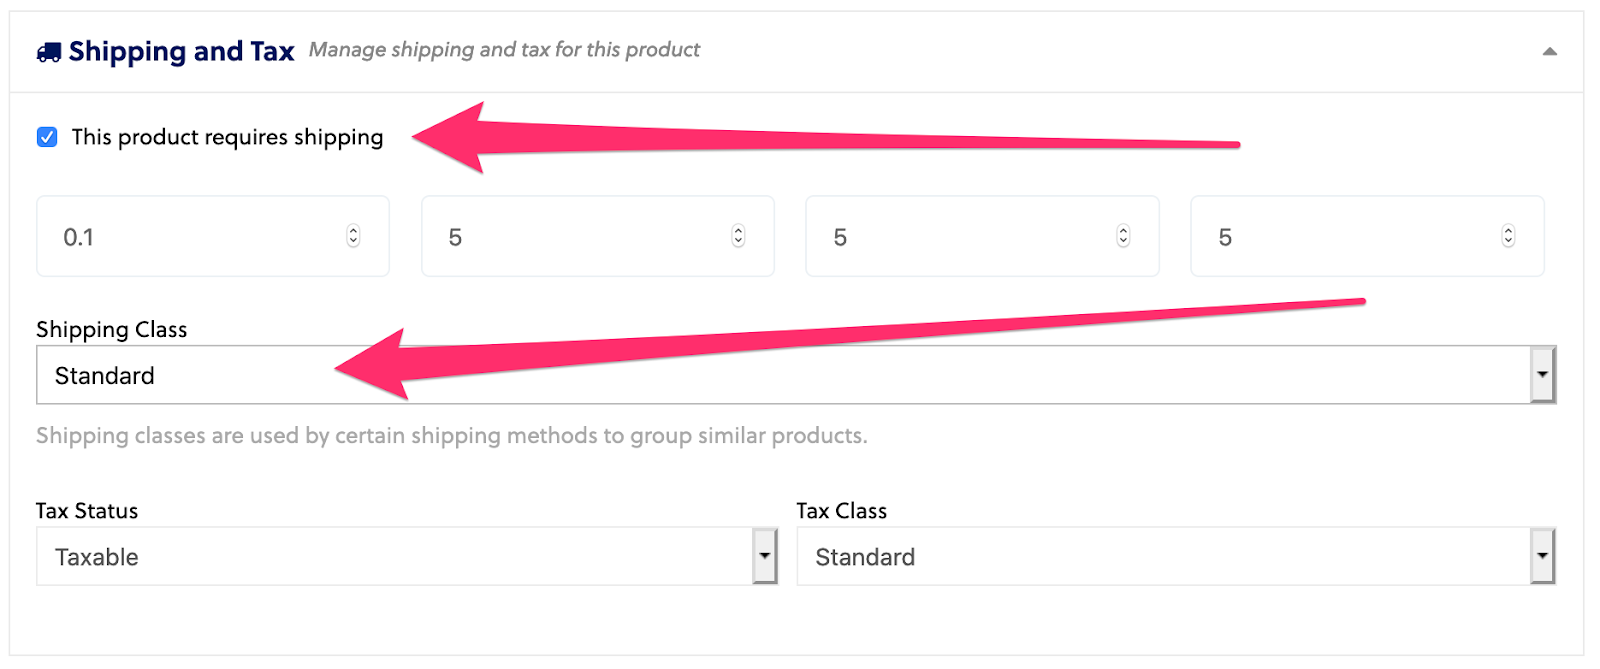This screenshot has width=1600, height=669.
Task: Click the spinner arrows in the middle 5 field
Action: coord(1123,236)
